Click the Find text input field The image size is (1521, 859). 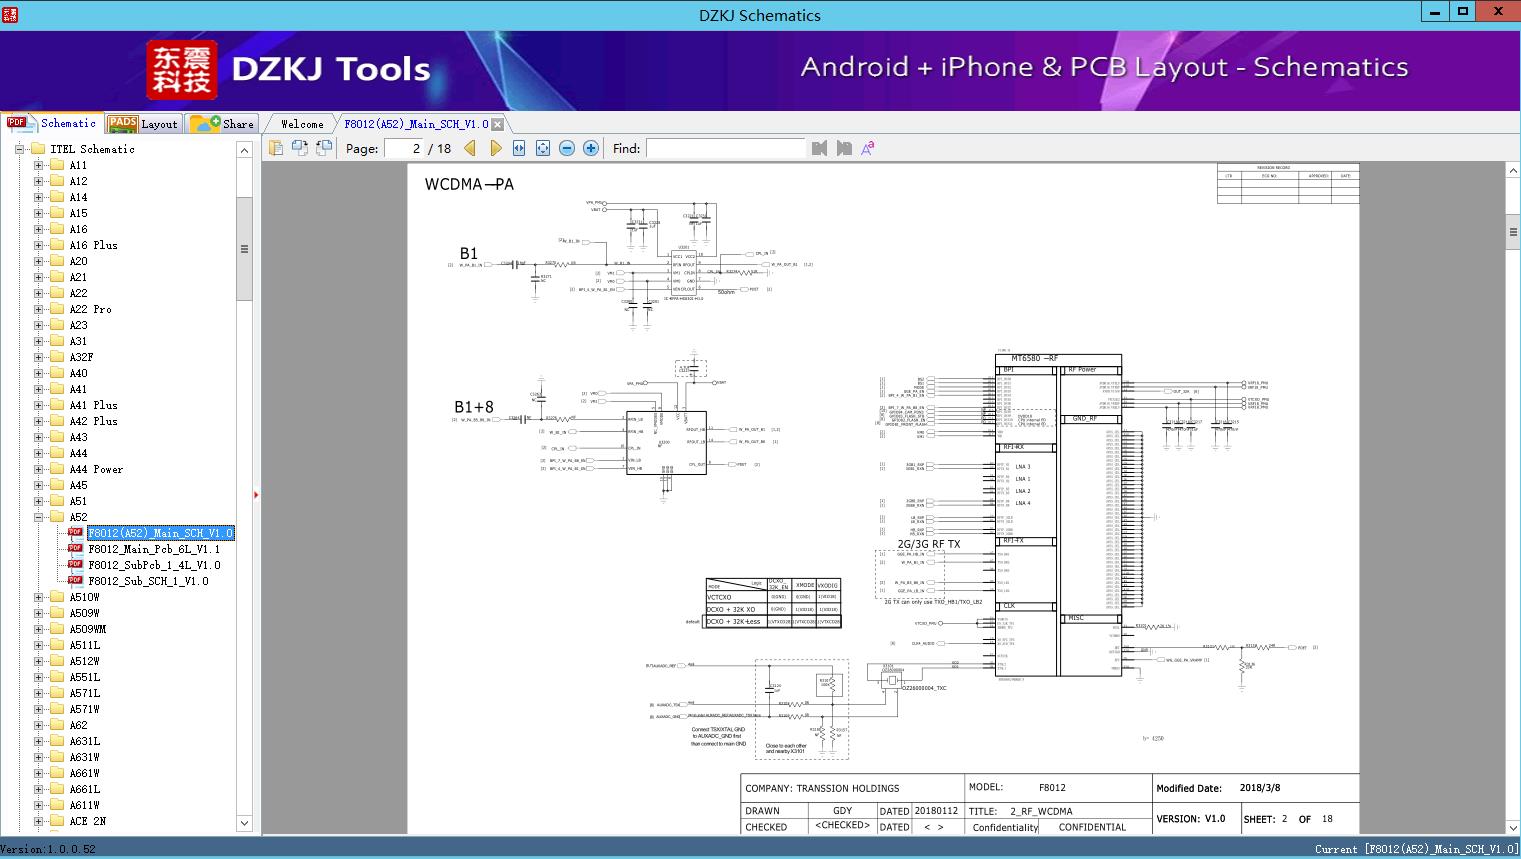725,148
